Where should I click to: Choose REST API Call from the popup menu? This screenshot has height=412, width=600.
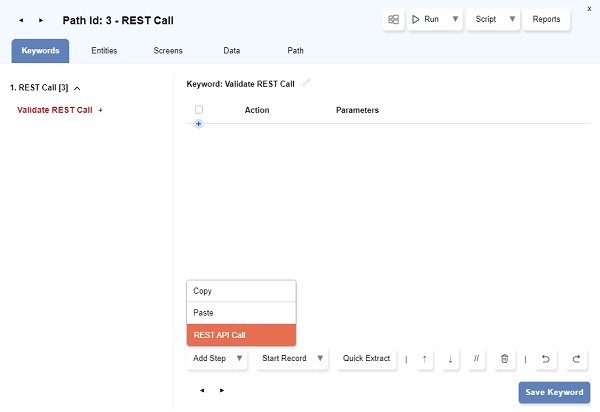242,335
